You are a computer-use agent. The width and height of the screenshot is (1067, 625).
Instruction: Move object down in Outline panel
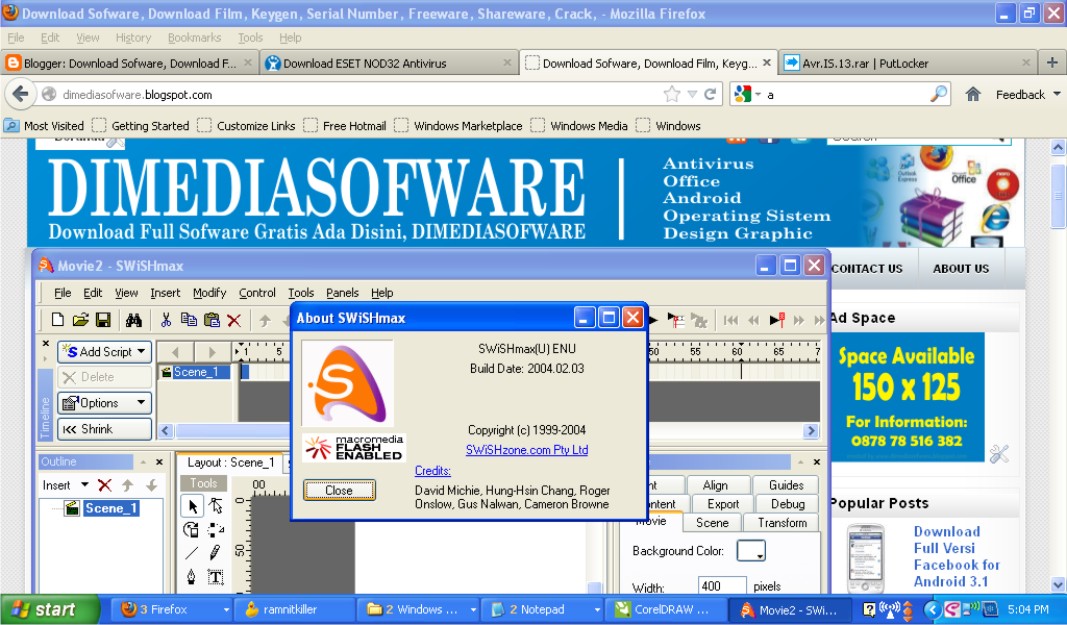click(151, 485)
